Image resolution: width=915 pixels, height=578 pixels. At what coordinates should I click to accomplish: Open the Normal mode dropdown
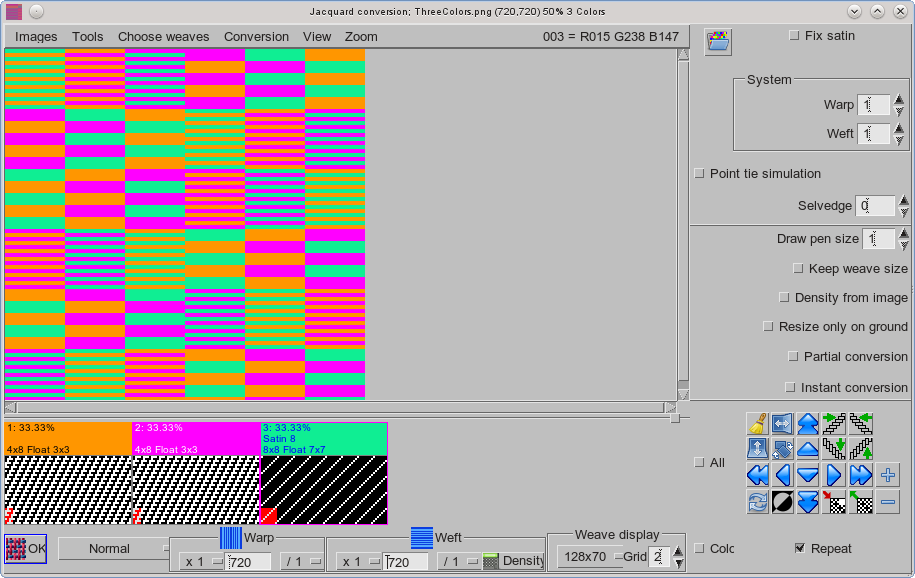click(x=114, y=549)
